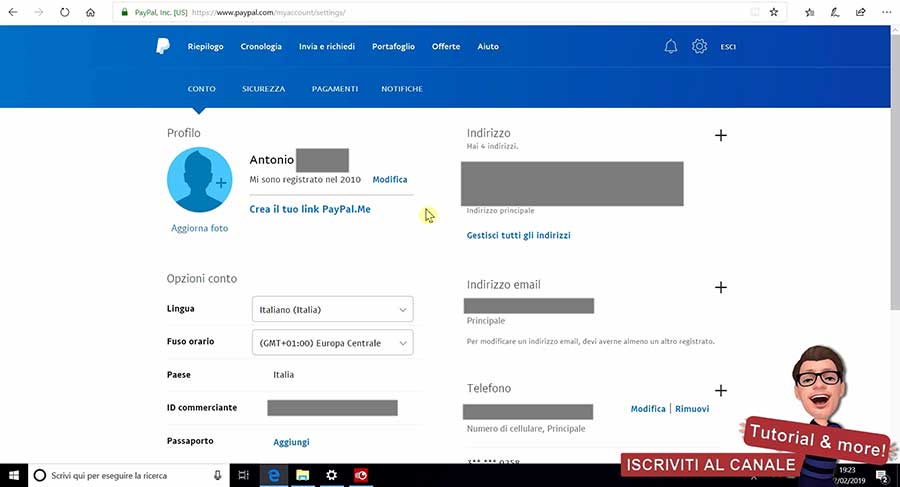Add page to favorites star
The width and height of the screenshot is (900, 487).
coord(774,12)
